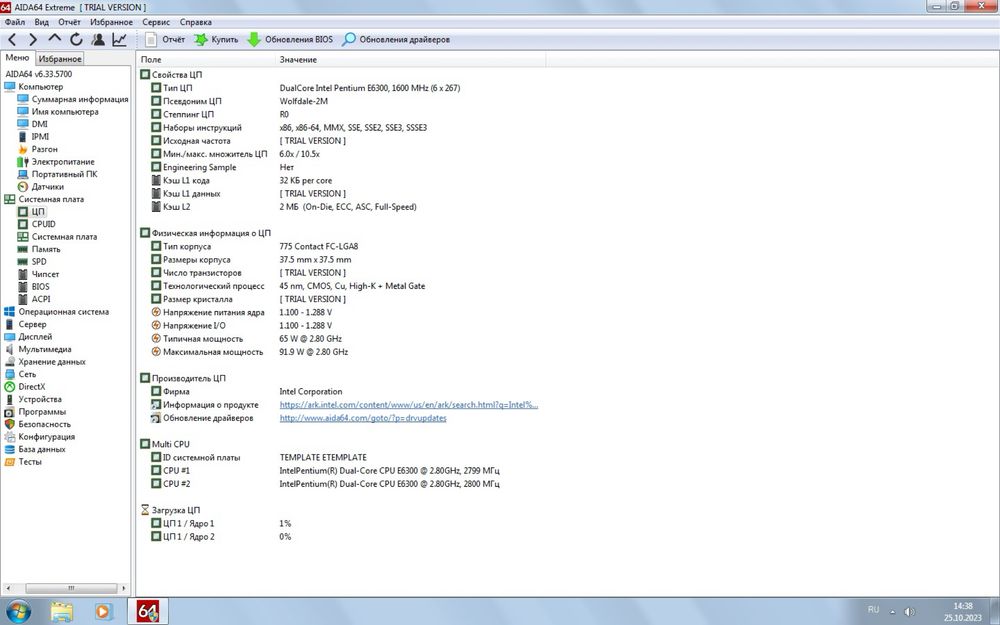Click the Up level arrow icon
This screenshot has height=625, width=1000.
pyautogui.click(x=55, y=39)
